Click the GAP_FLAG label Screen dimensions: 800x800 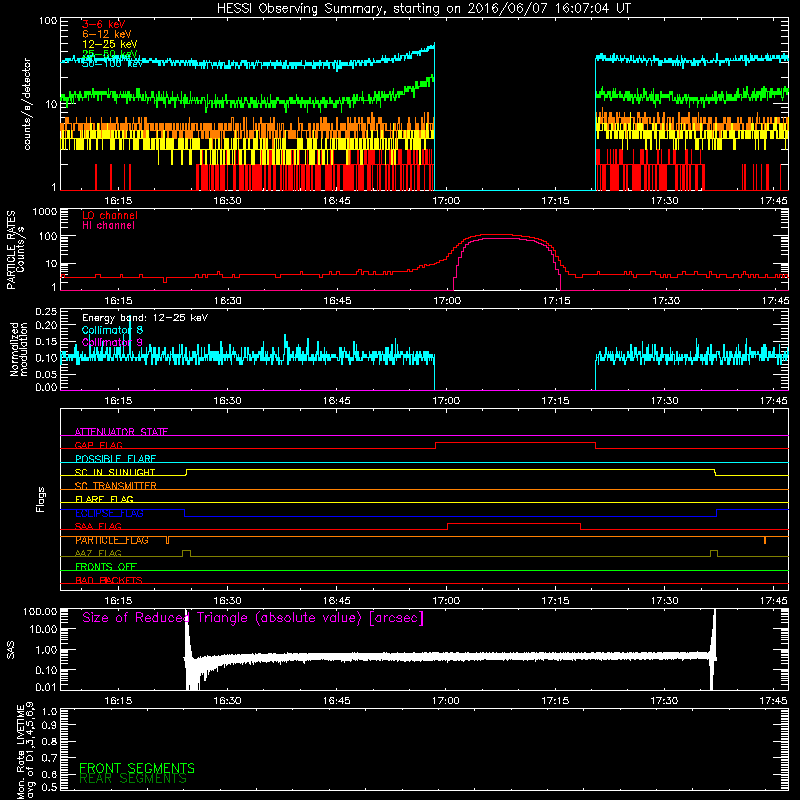pos(98,445)
